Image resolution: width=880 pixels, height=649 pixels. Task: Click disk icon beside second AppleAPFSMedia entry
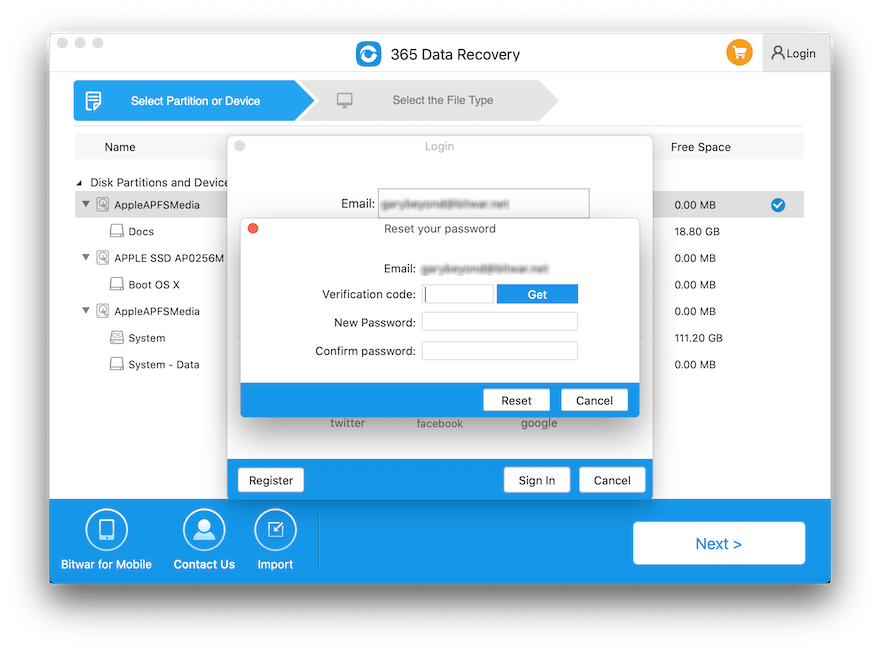102,310
